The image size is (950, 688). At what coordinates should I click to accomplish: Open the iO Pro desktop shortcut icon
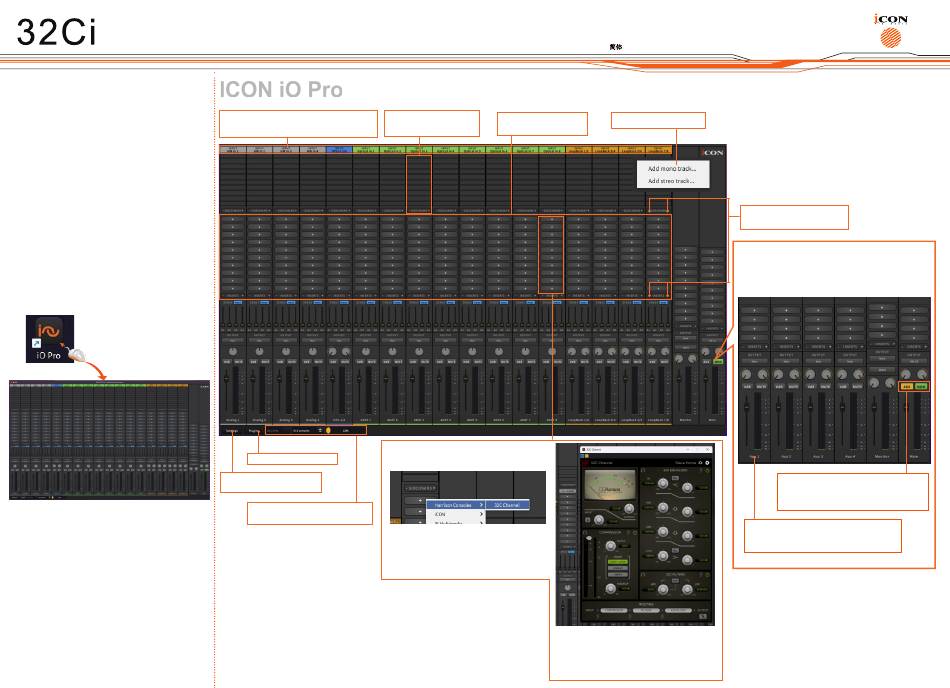point(50,339)
